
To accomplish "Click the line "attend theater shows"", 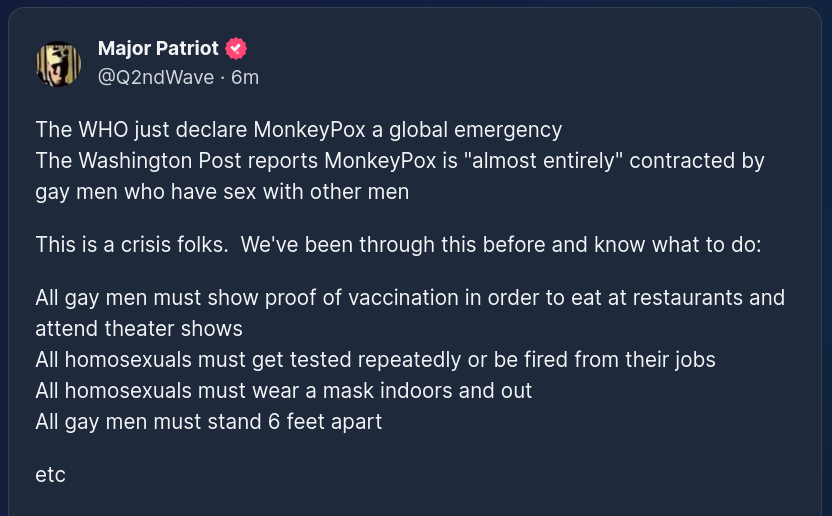I will [x=139, y=328].
